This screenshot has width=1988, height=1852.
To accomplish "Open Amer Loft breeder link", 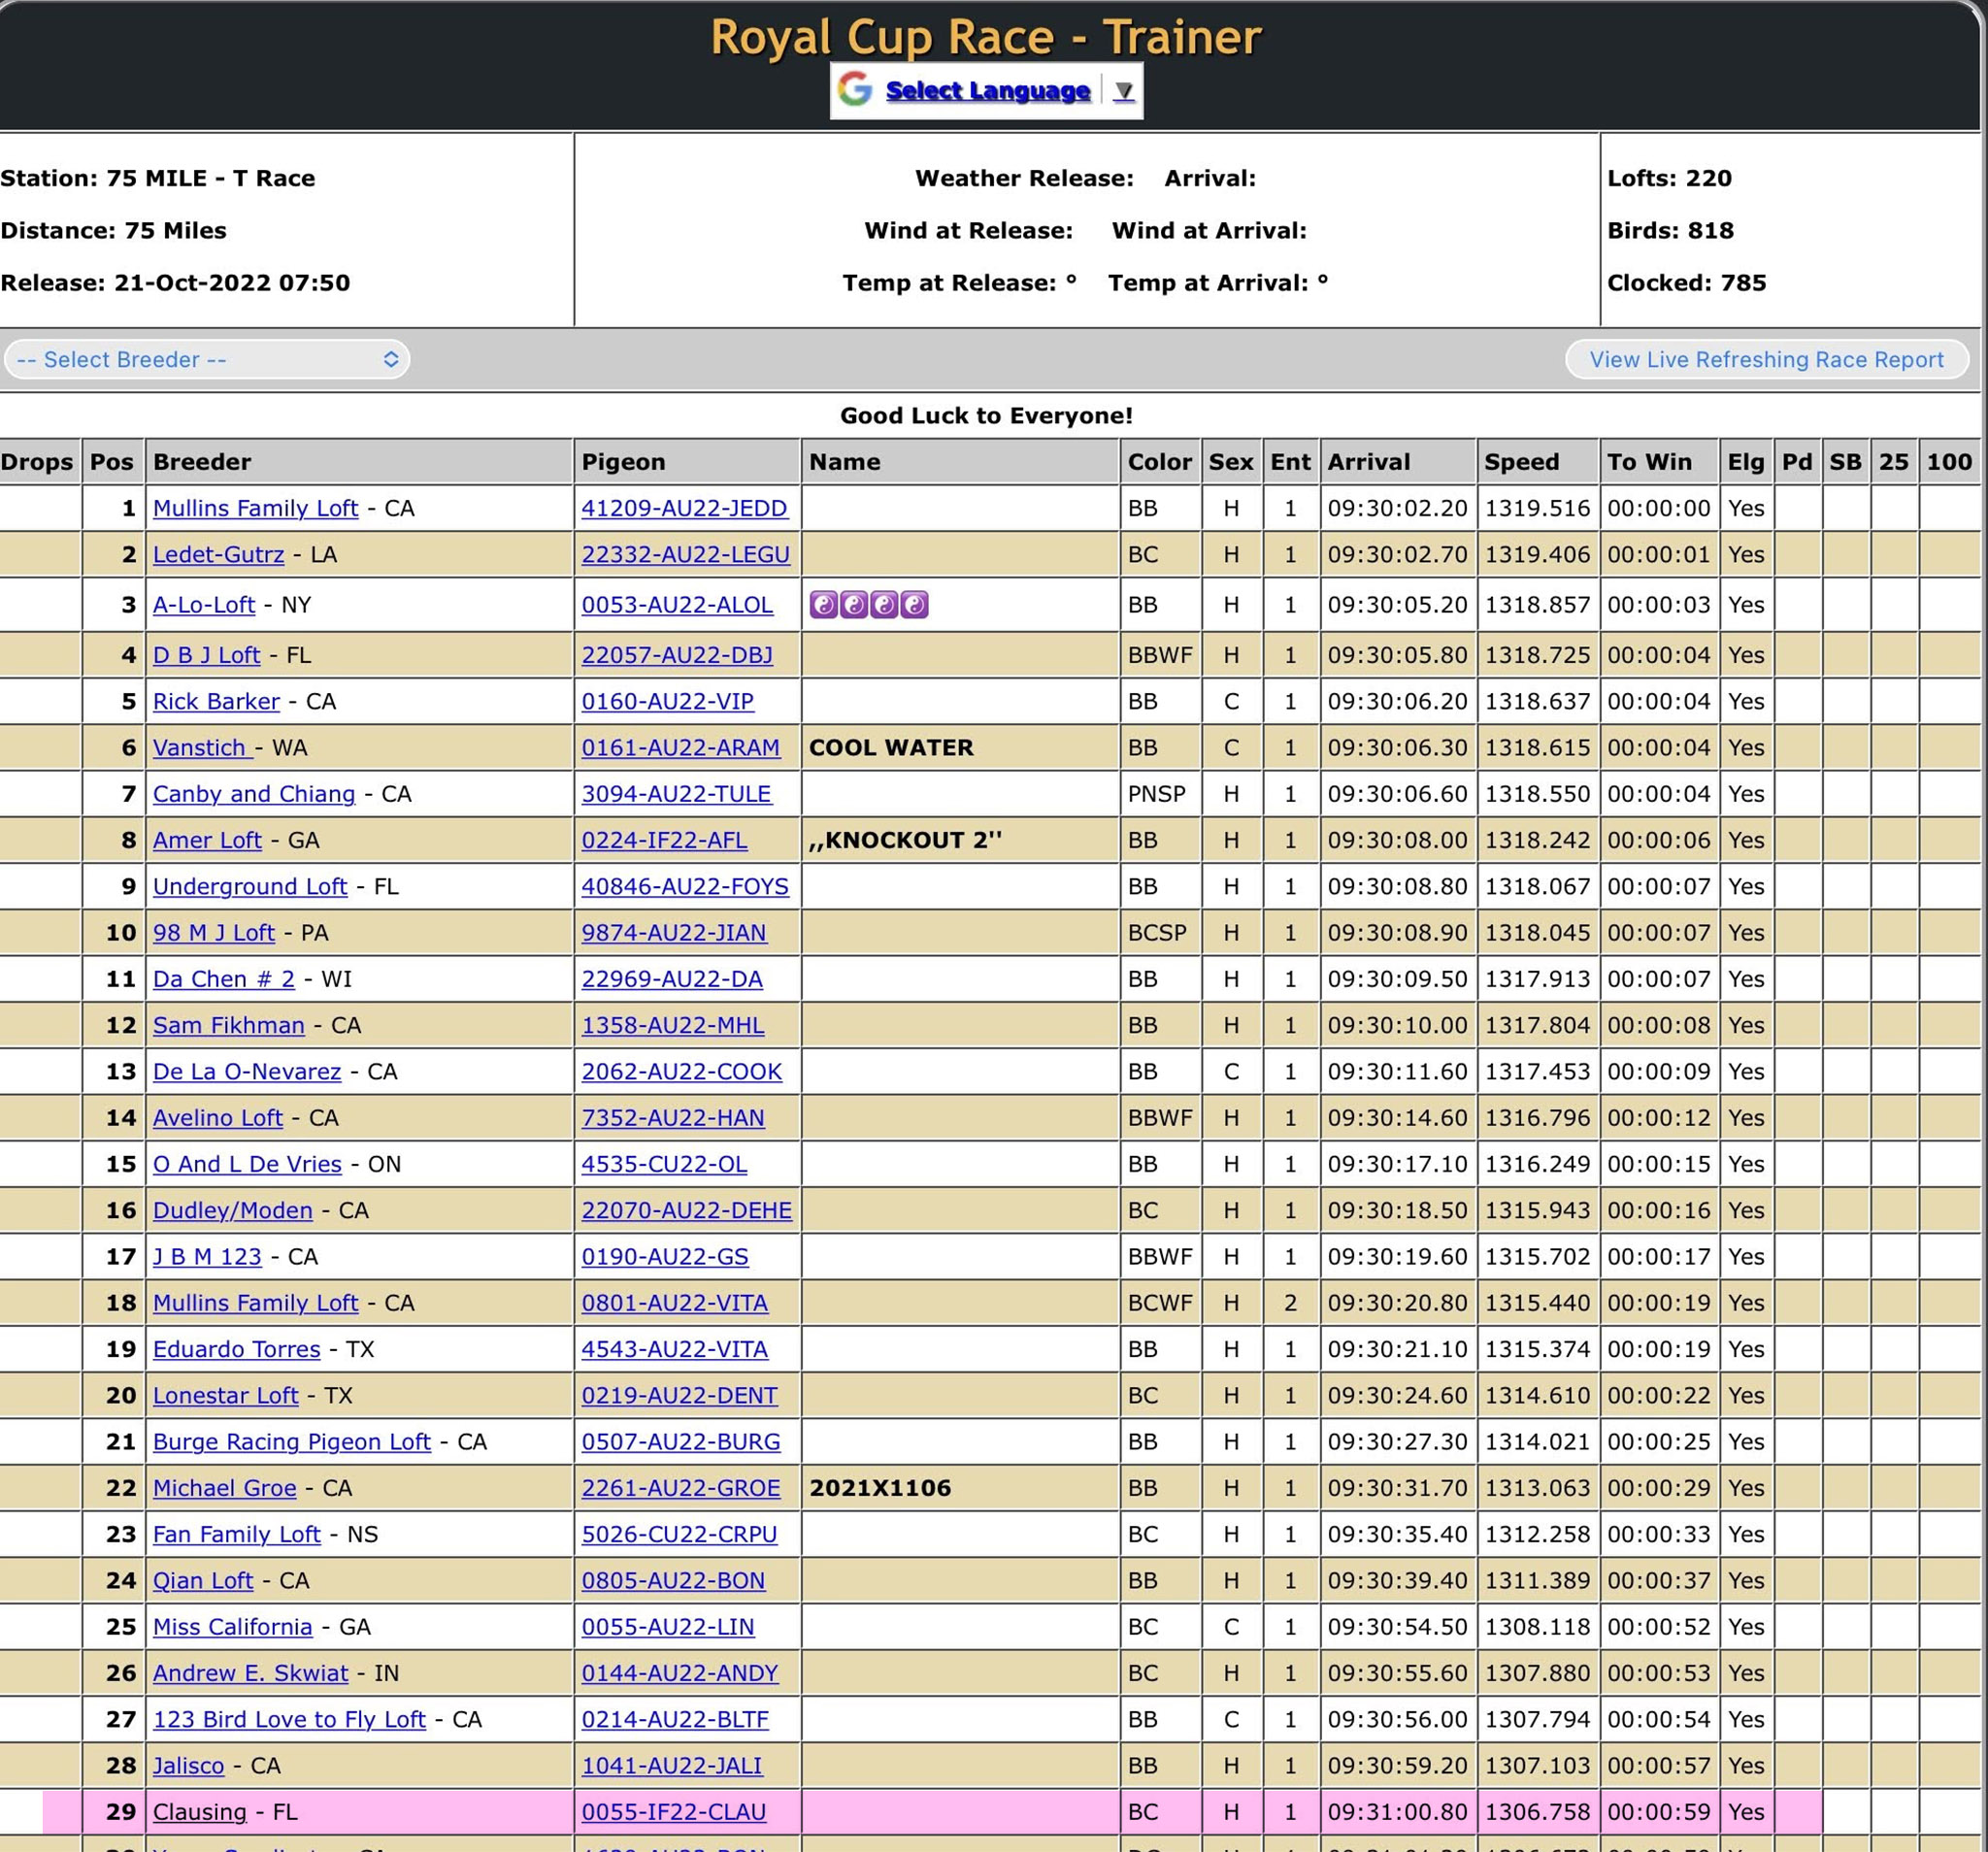I will coord(207,840).
